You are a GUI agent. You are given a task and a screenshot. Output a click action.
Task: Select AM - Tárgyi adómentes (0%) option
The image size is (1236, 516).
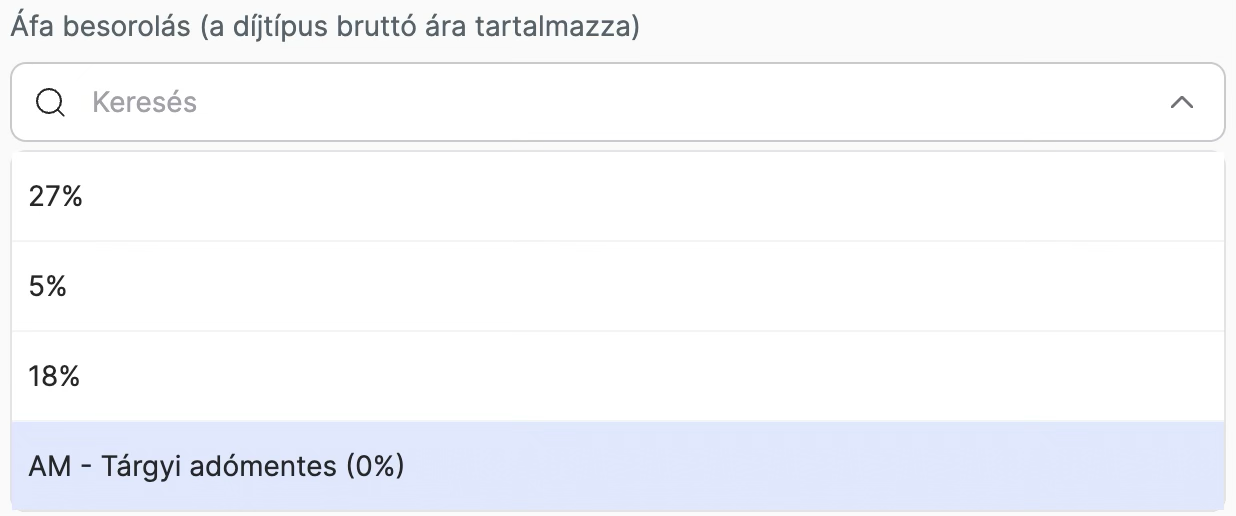(x=618, y=466)
